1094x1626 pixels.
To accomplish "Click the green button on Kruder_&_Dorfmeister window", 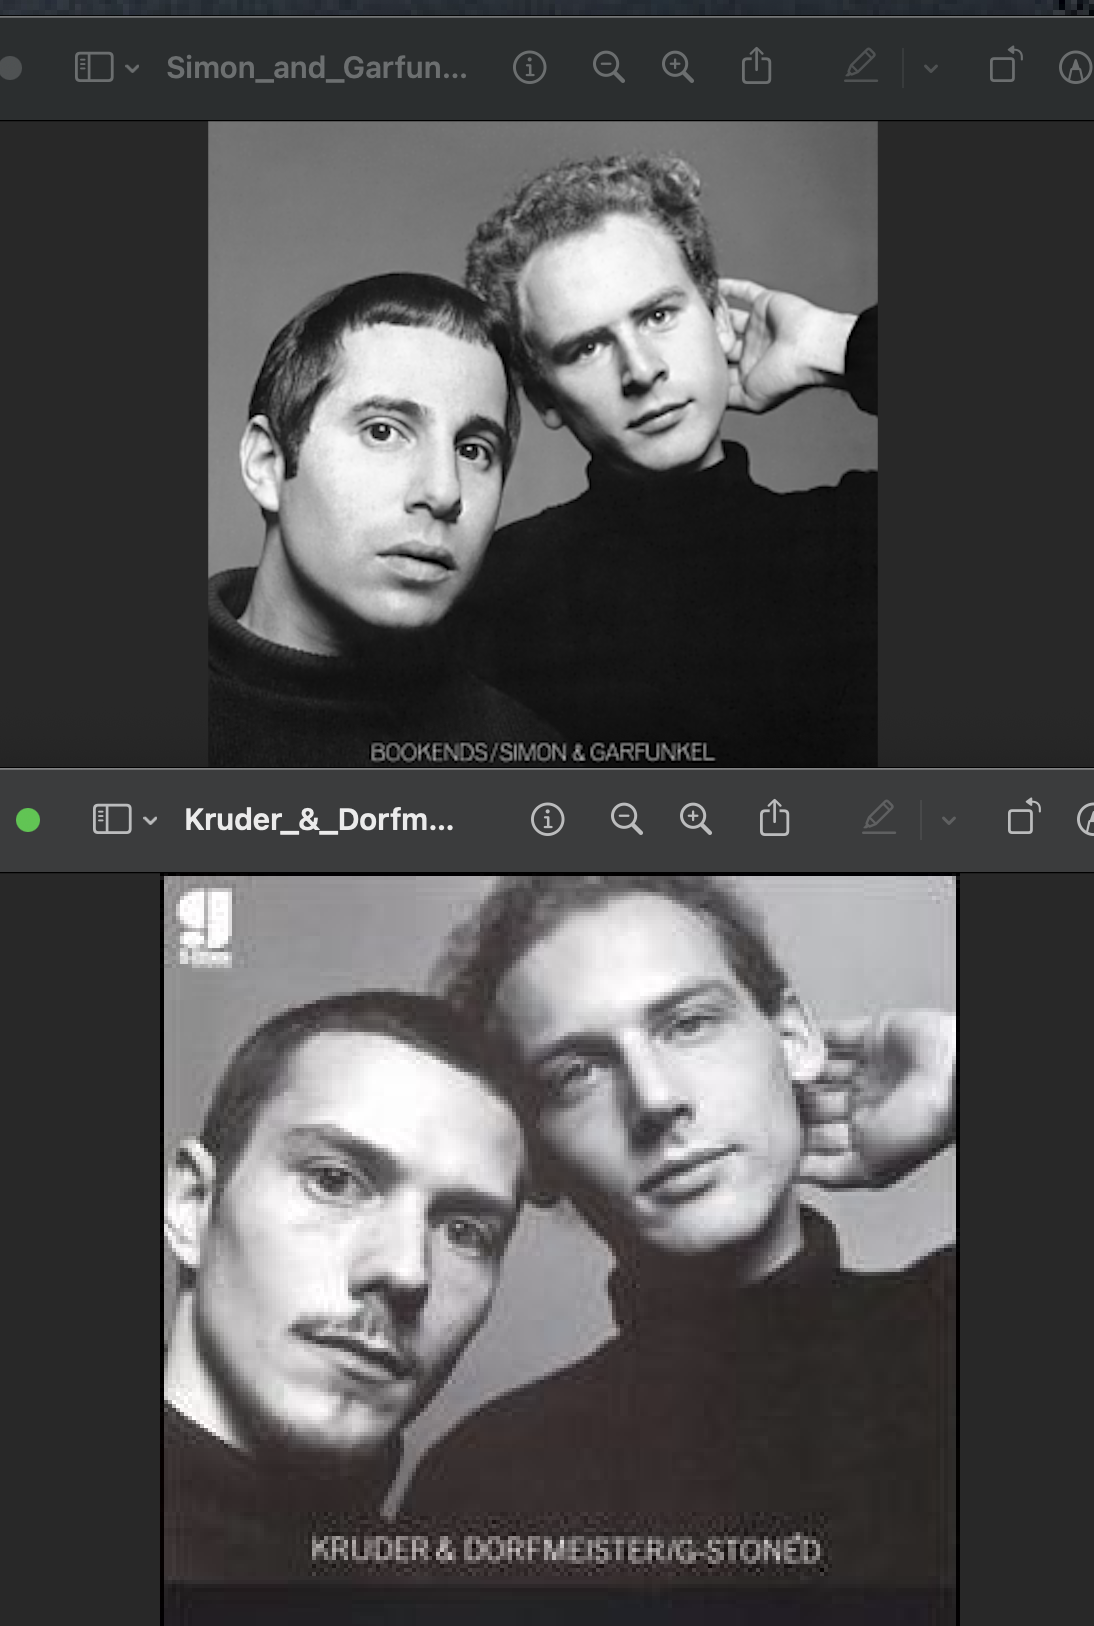I will coord(28,820).
